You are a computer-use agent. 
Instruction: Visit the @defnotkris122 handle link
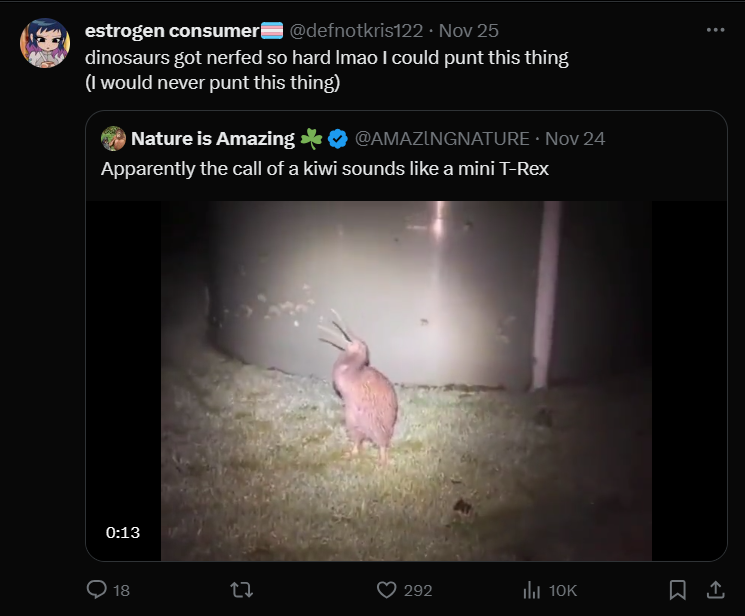pos(356,31)
